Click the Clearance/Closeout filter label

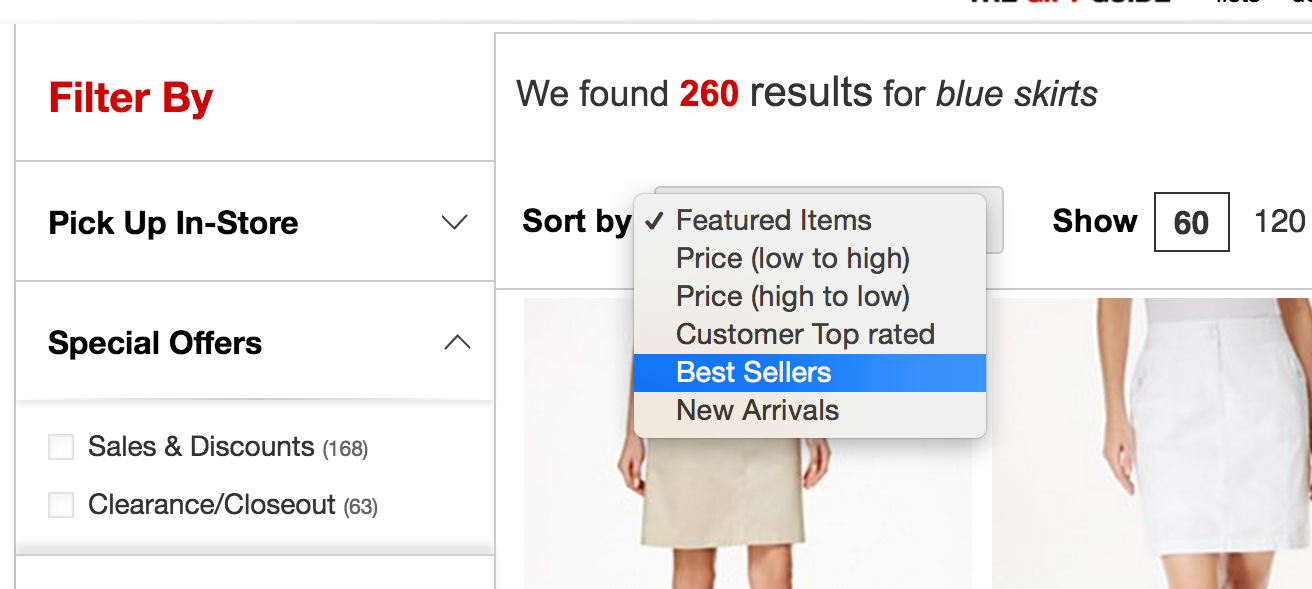(x=211, y=504)
